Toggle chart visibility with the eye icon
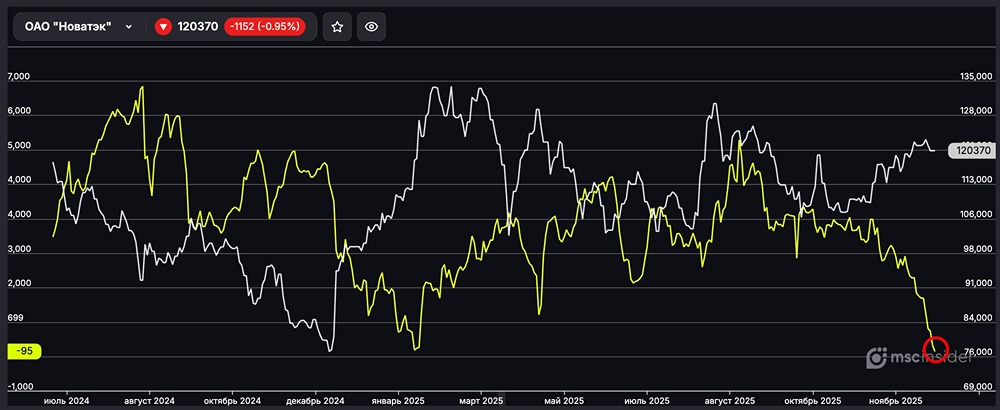 pyautogui.click(x=371, y=27)
